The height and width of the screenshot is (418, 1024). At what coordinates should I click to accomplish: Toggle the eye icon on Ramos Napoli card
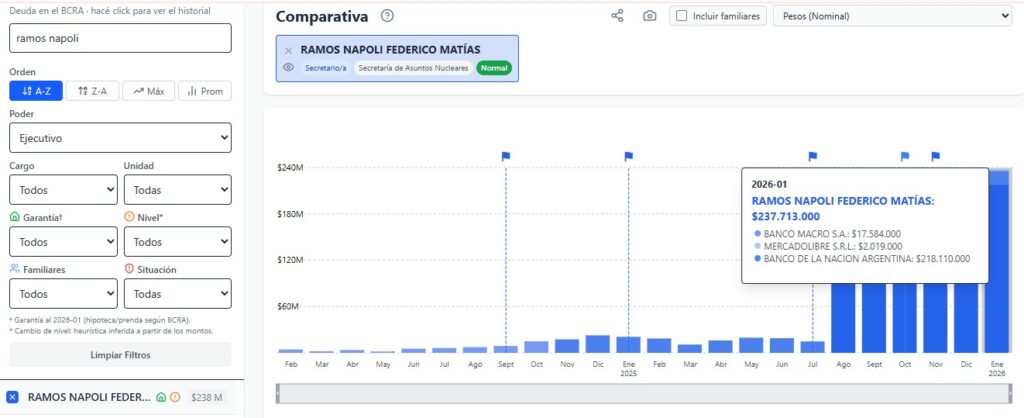pos(288,68)
